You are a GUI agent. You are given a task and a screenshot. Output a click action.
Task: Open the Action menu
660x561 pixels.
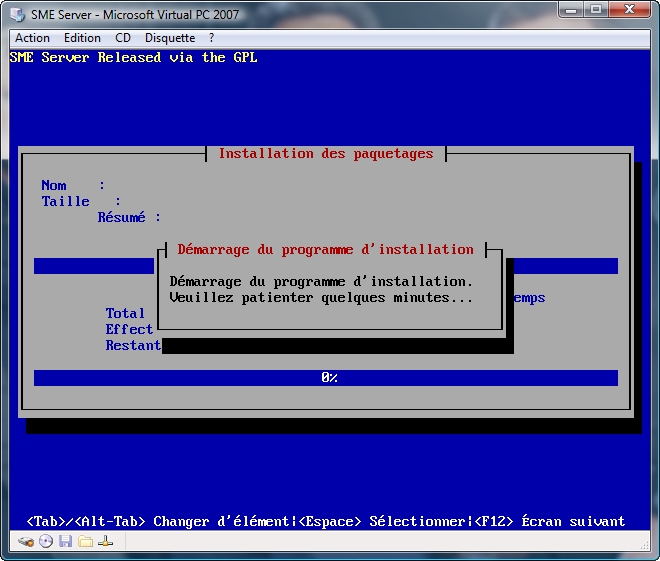[32, 38]
